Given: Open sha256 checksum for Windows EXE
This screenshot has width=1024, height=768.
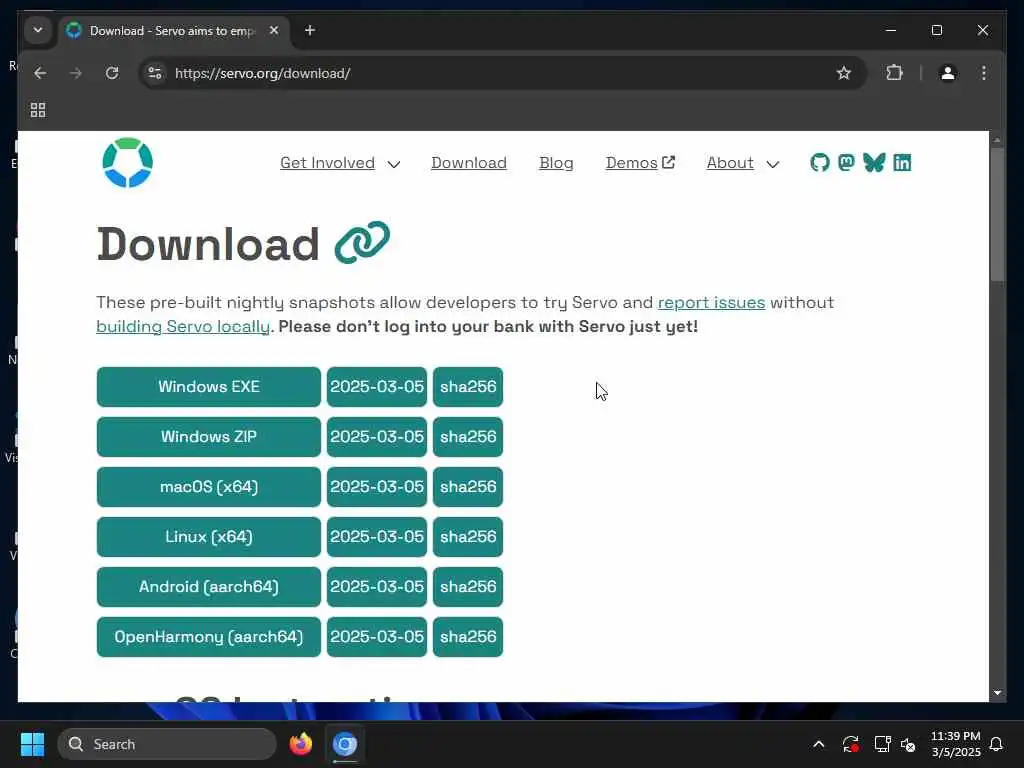Looking at the screenshot, I should click(468, 387).
